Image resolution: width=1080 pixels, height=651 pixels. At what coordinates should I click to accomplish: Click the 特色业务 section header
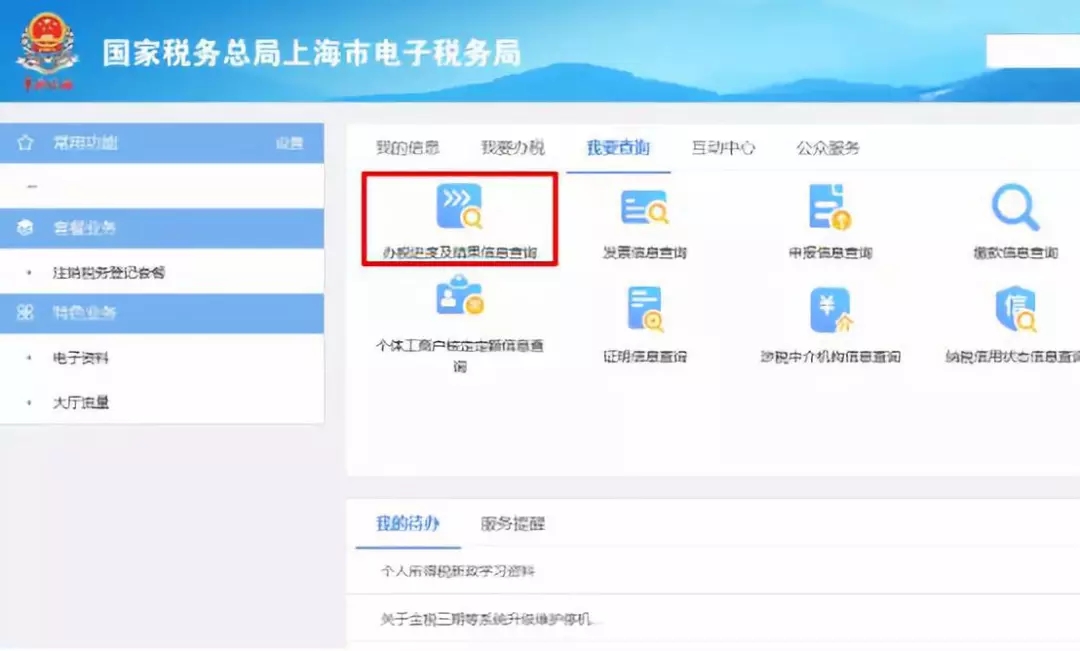162,313
